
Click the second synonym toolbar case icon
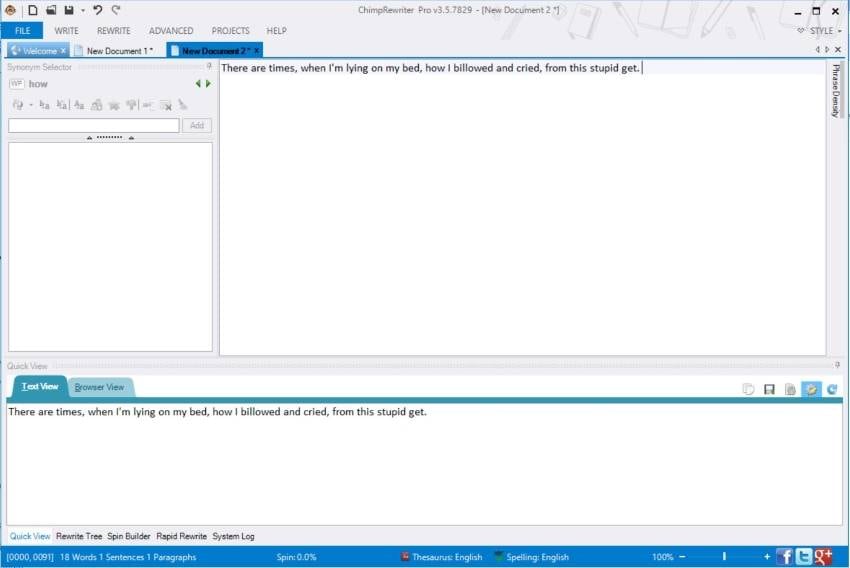coord(44,105)
